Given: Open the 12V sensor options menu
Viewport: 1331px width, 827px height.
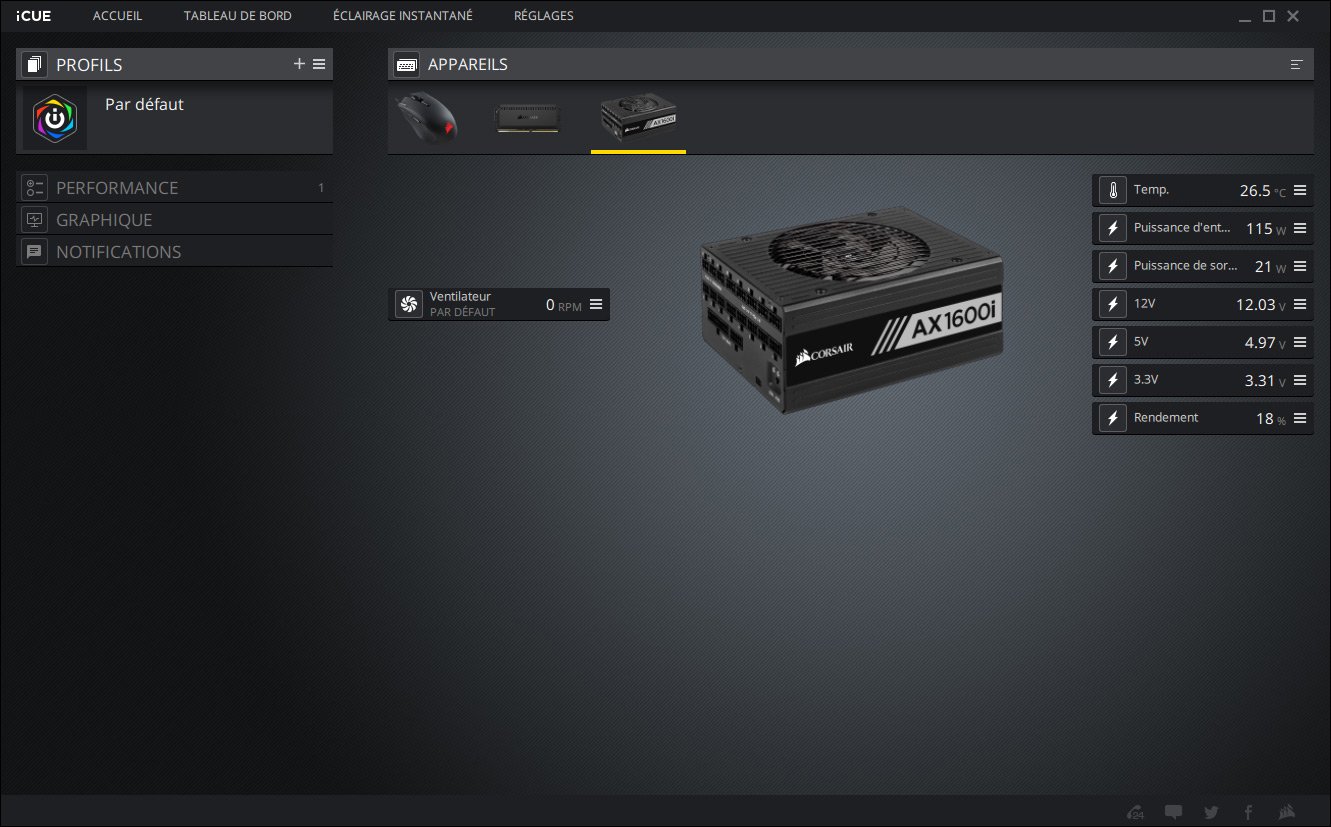Looking at the screenshot, I should click(x=1300, y=304).
